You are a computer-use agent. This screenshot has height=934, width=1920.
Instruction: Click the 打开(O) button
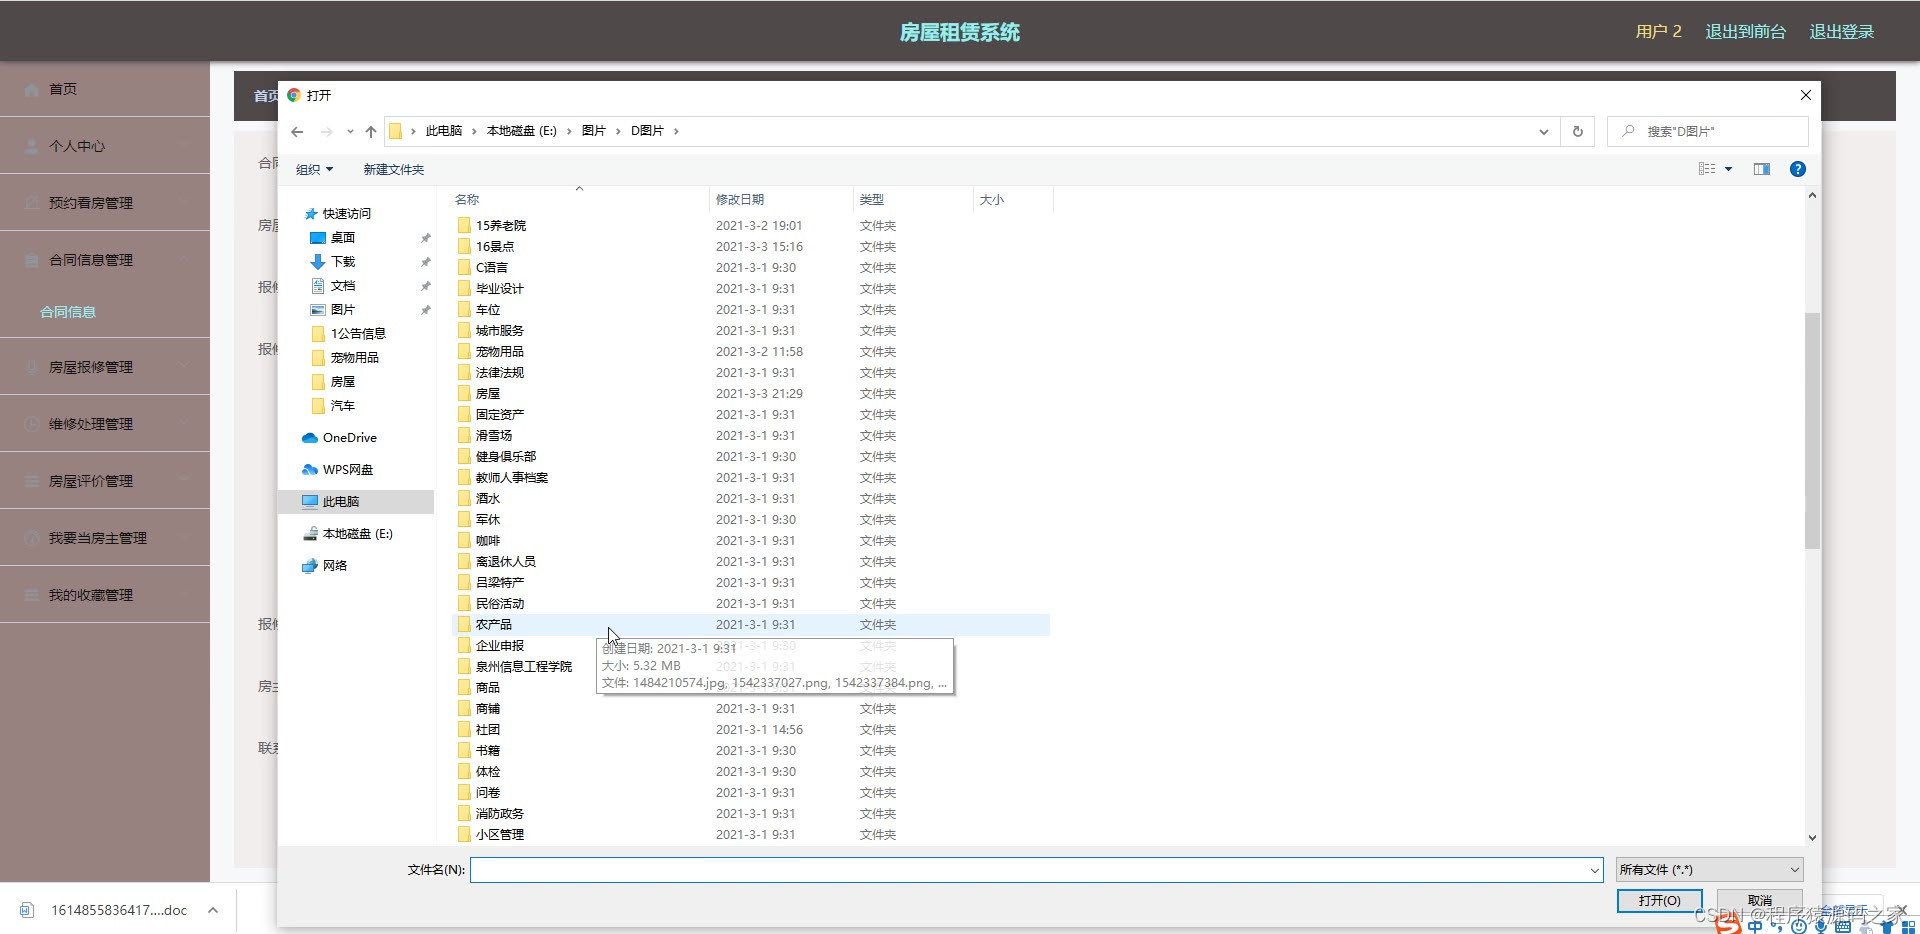pos(1658,900)
